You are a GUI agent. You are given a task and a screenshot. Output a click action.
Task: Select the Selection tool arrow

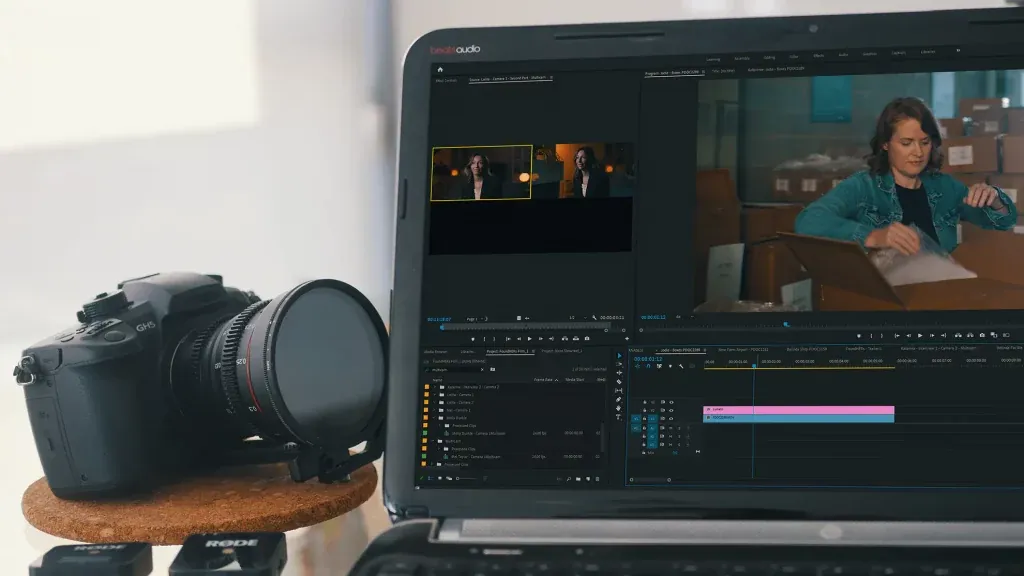[x=620, y=356]
